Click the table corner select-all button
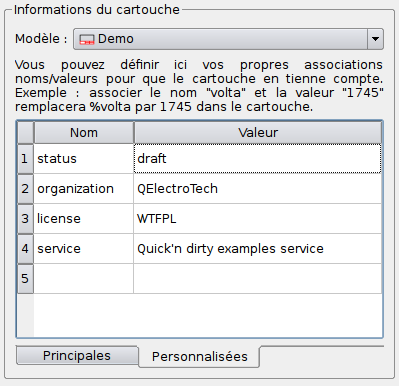 tap(25, 133)
